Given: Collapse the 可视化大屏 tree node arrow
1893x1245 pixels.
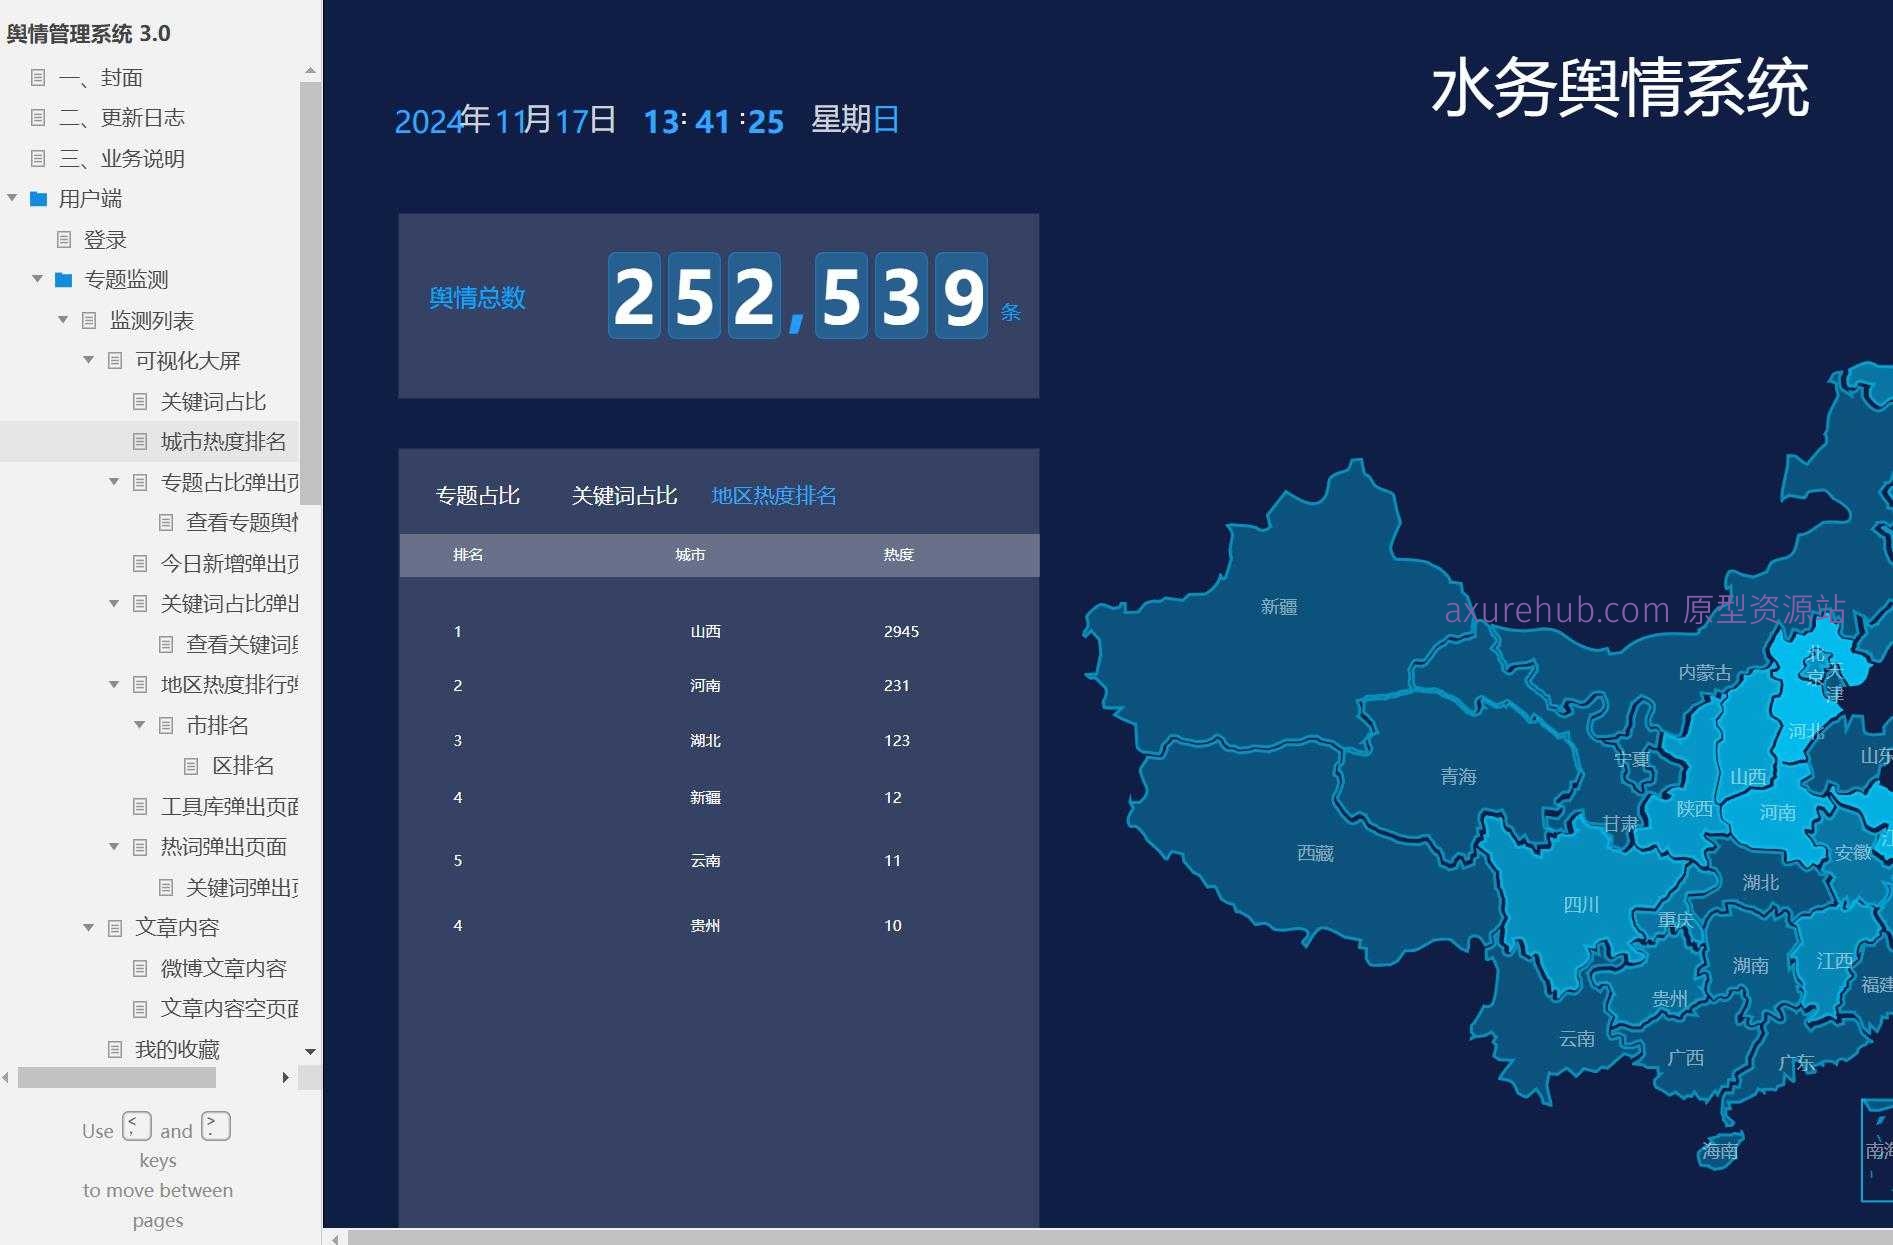Looking at the screenshot, I should click(x=89, y=360).
